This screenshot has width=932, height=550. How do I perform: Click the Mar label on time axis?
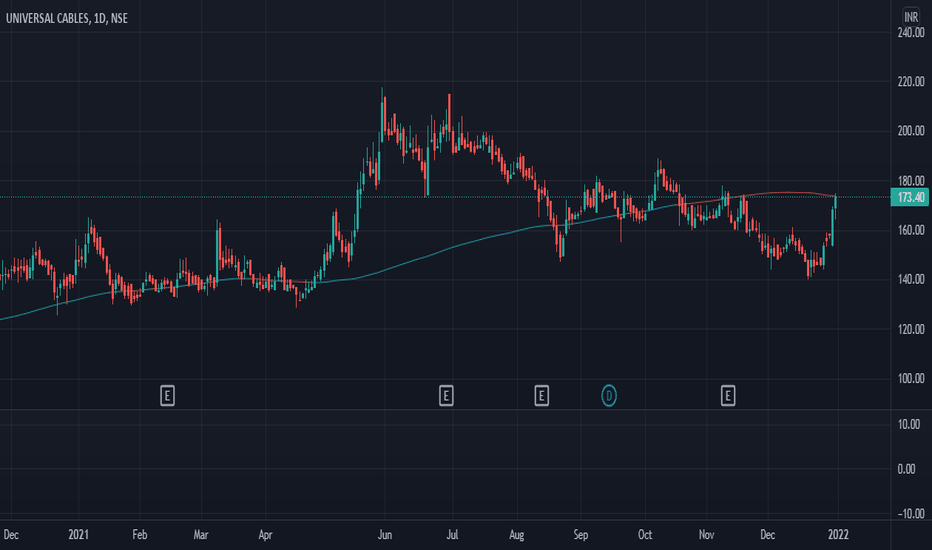coord(201,535)
